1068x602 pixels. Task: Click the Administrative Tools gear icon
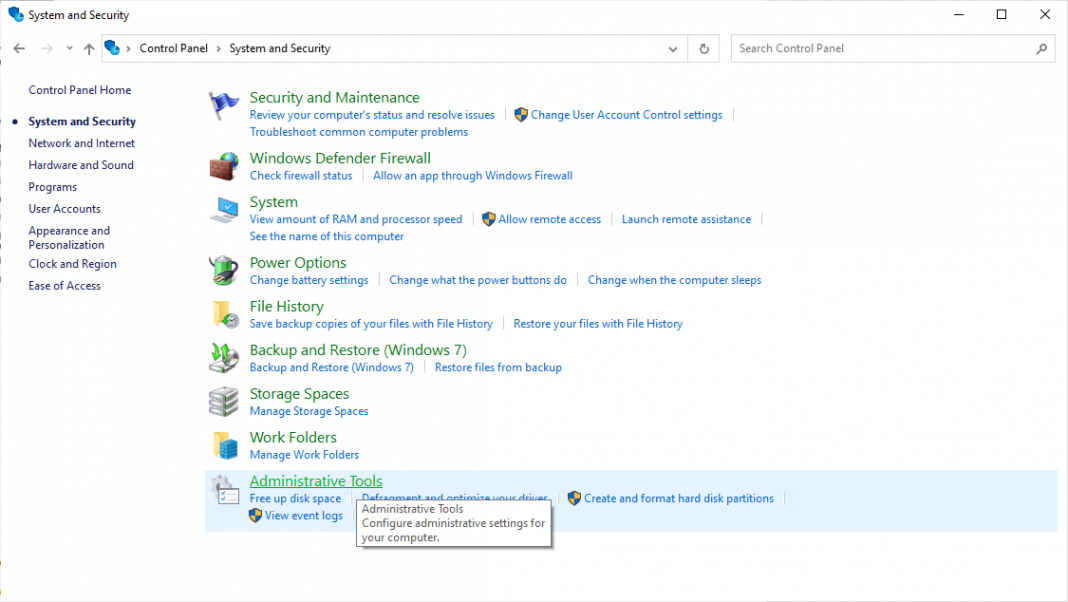pos(224,490)
